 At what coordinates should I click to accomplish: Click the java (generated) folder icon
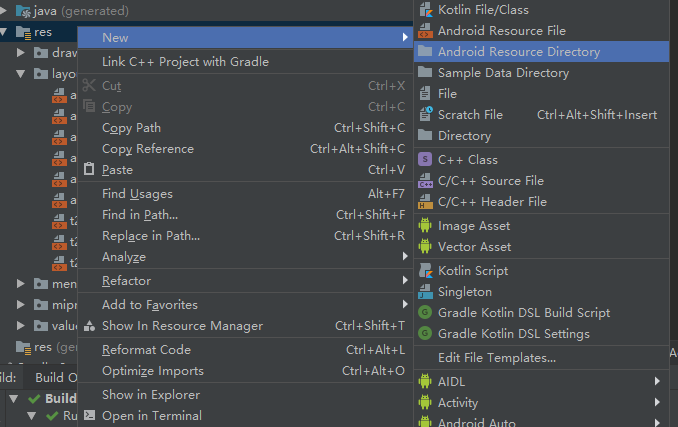(23, 11)
